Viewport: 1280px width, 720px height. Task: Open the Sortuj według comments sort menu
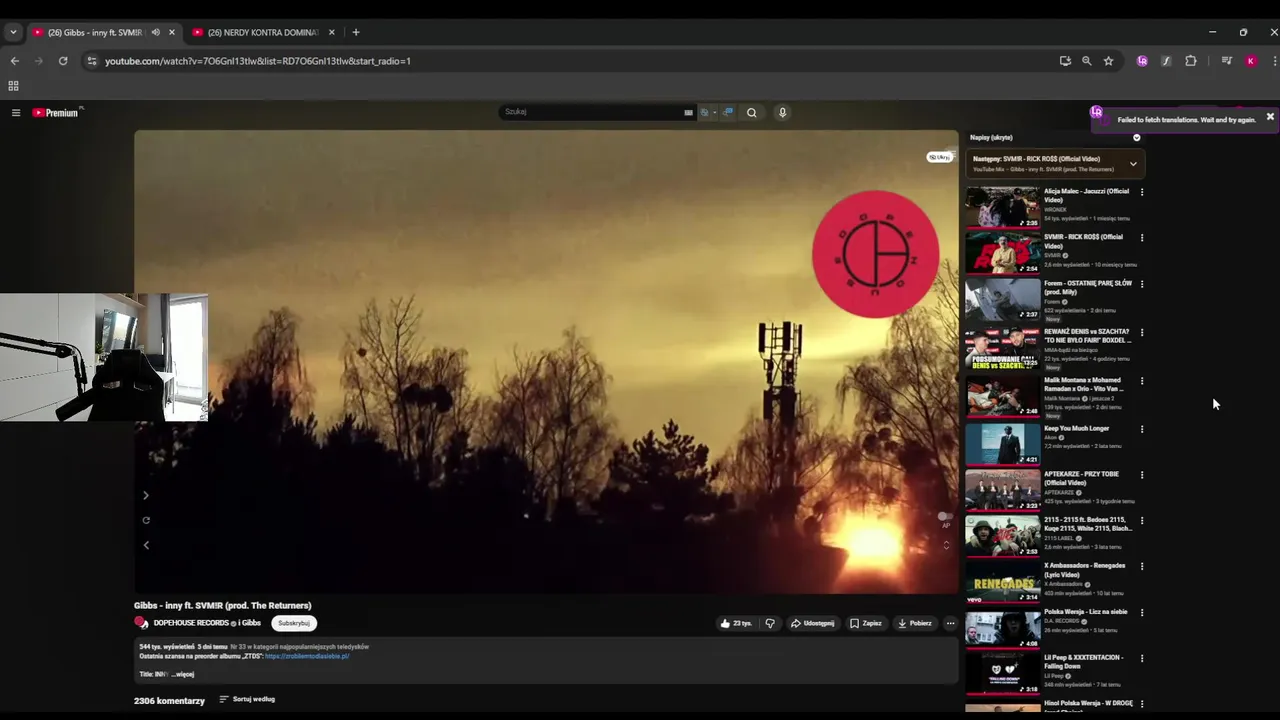(247, 699)
